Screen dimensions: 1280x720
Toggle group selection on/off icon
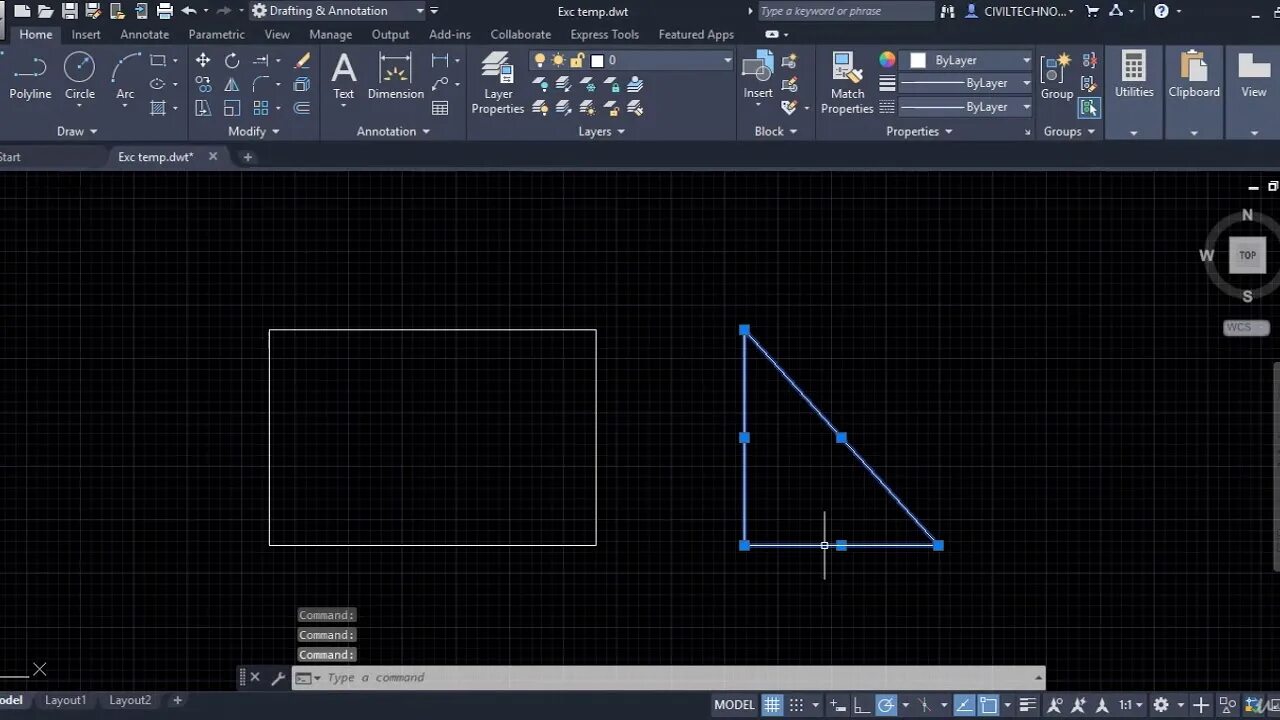click(1089, 108)
